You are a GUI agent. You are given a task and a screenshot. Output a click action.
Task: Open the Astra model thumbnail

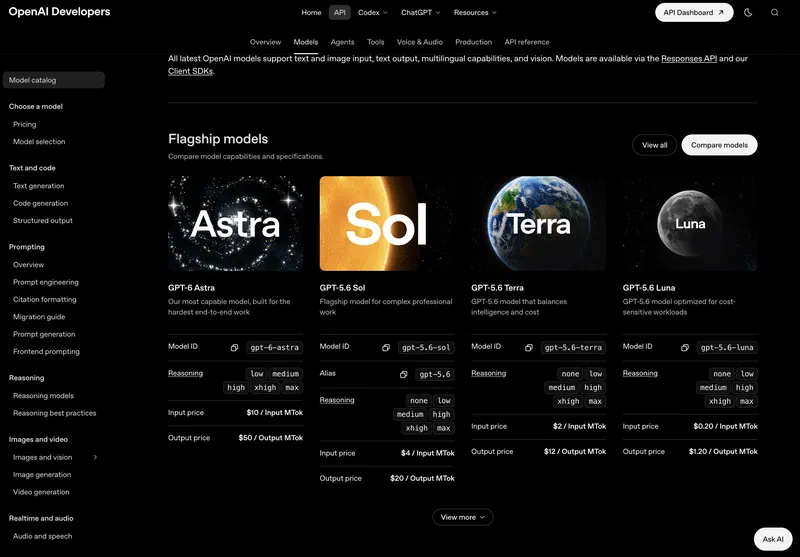coord(235,223)
